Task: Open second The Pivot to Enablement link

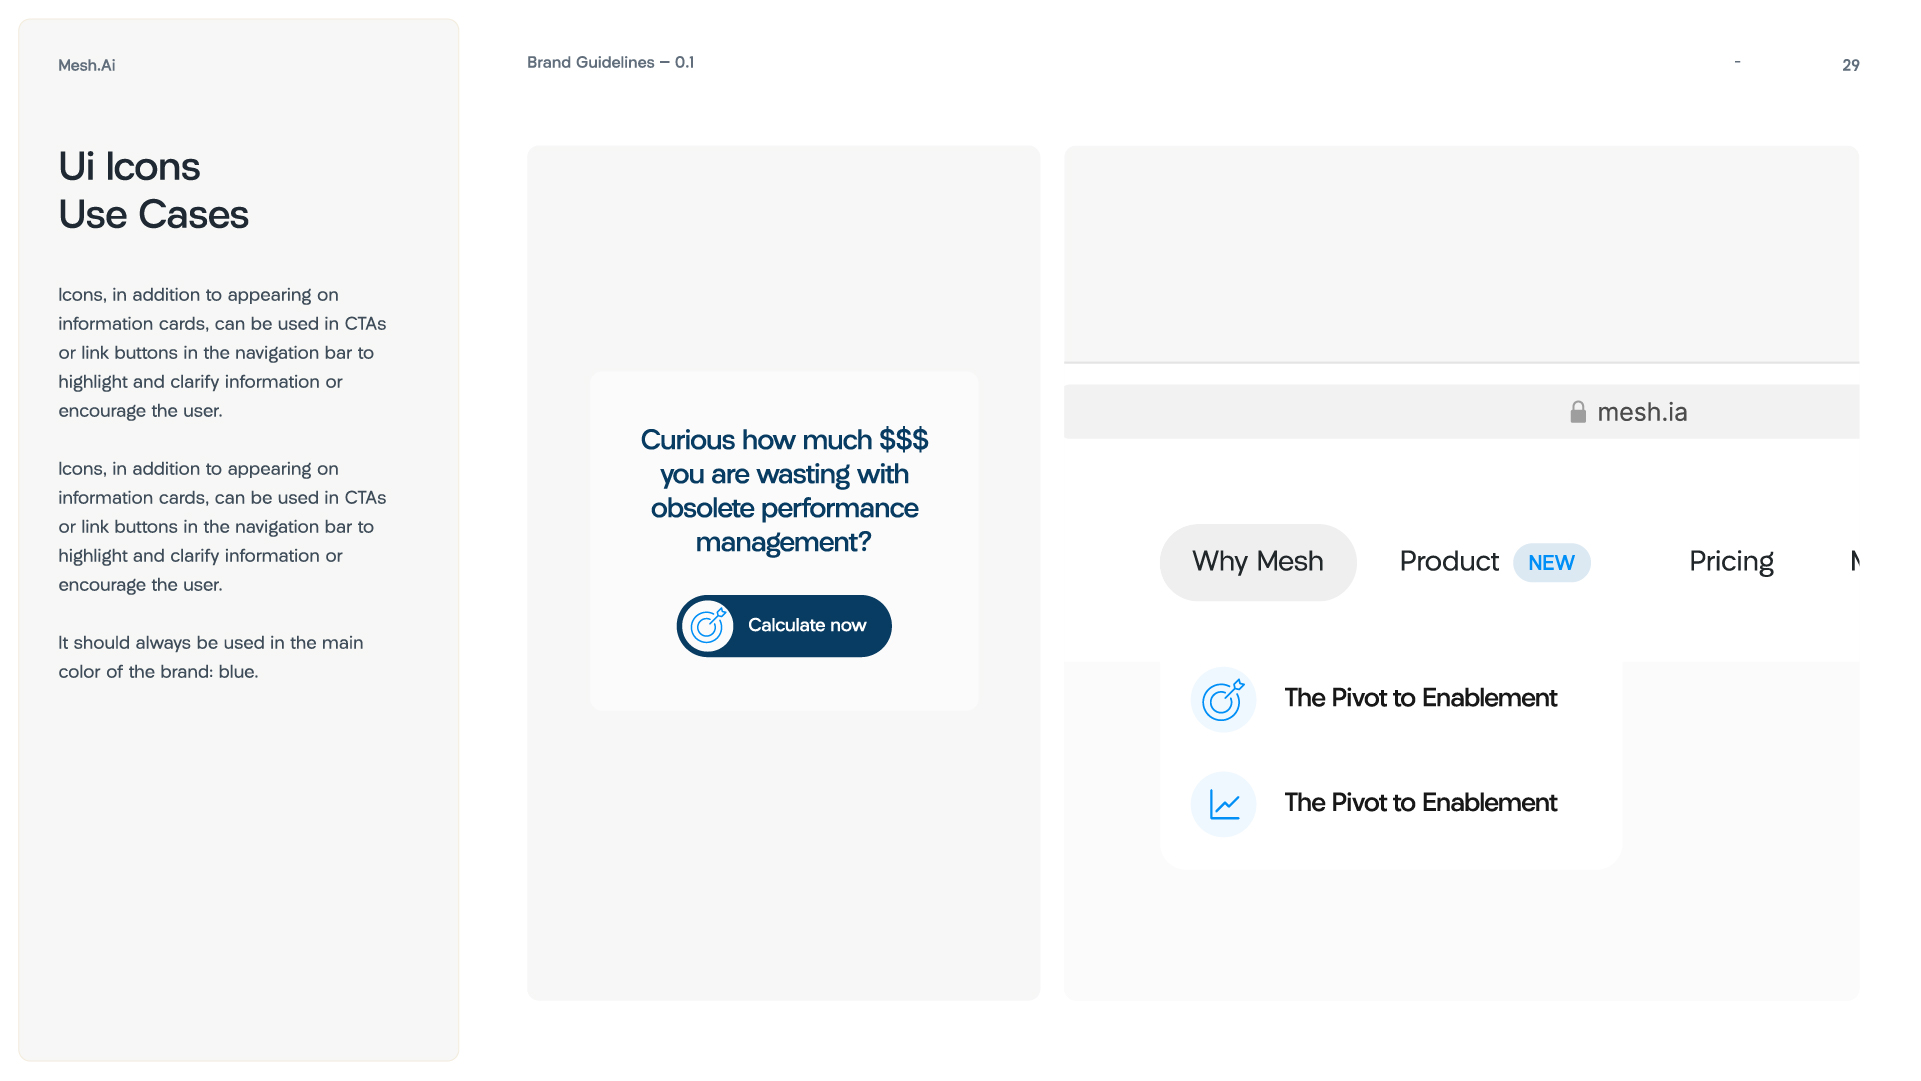Action: click(x=1420, y=803)
